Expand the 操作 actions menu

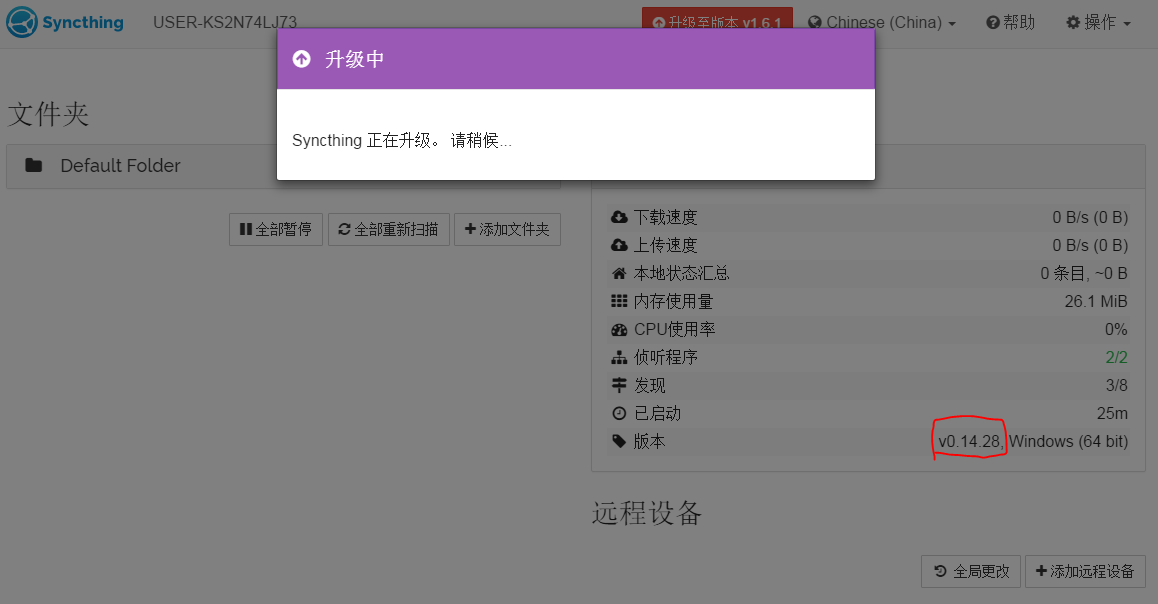[x=1098, y=22]
